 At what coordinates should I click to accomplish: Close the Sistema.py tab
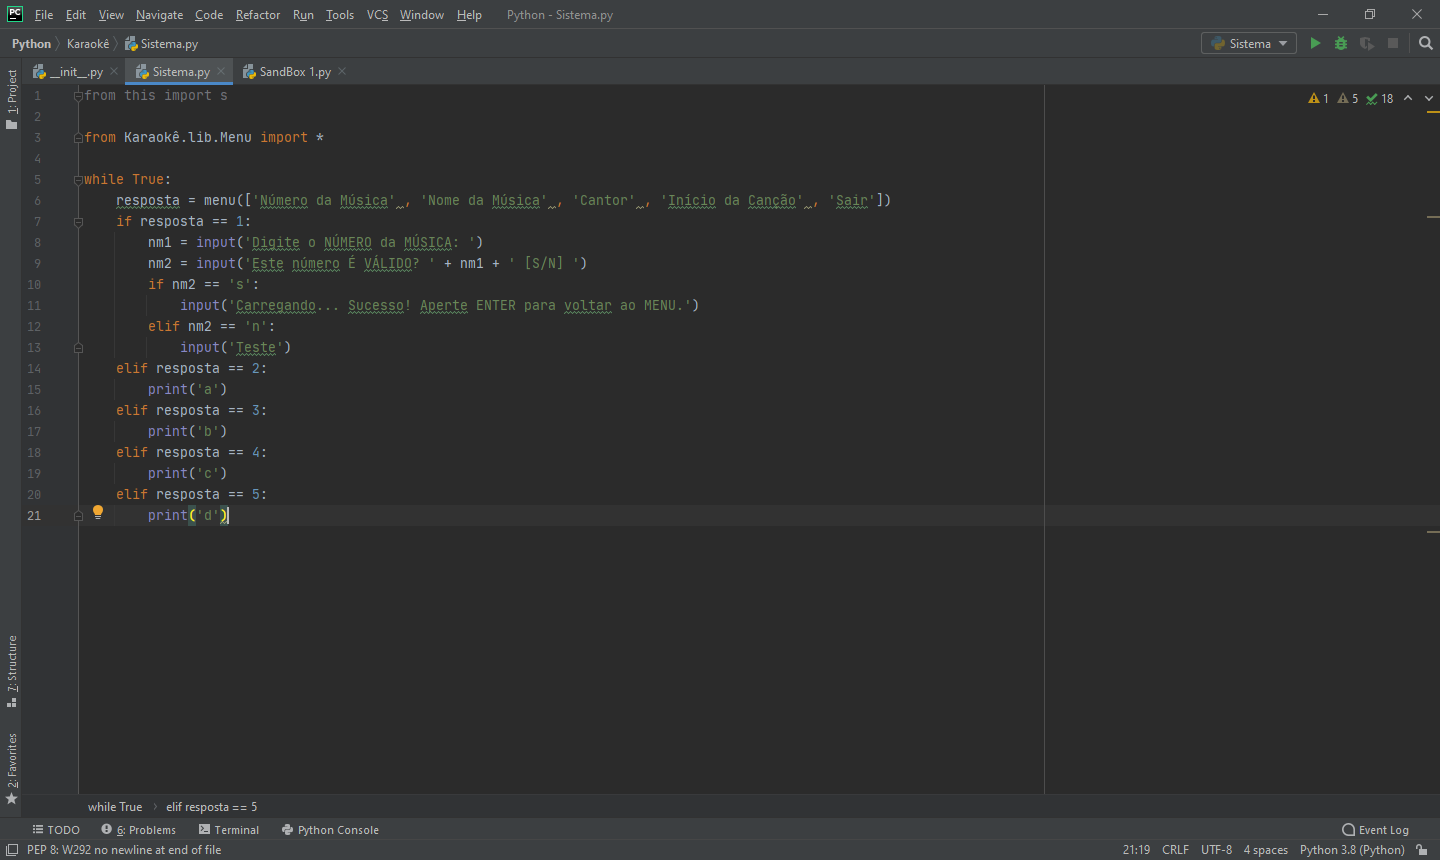coord(221,72)
